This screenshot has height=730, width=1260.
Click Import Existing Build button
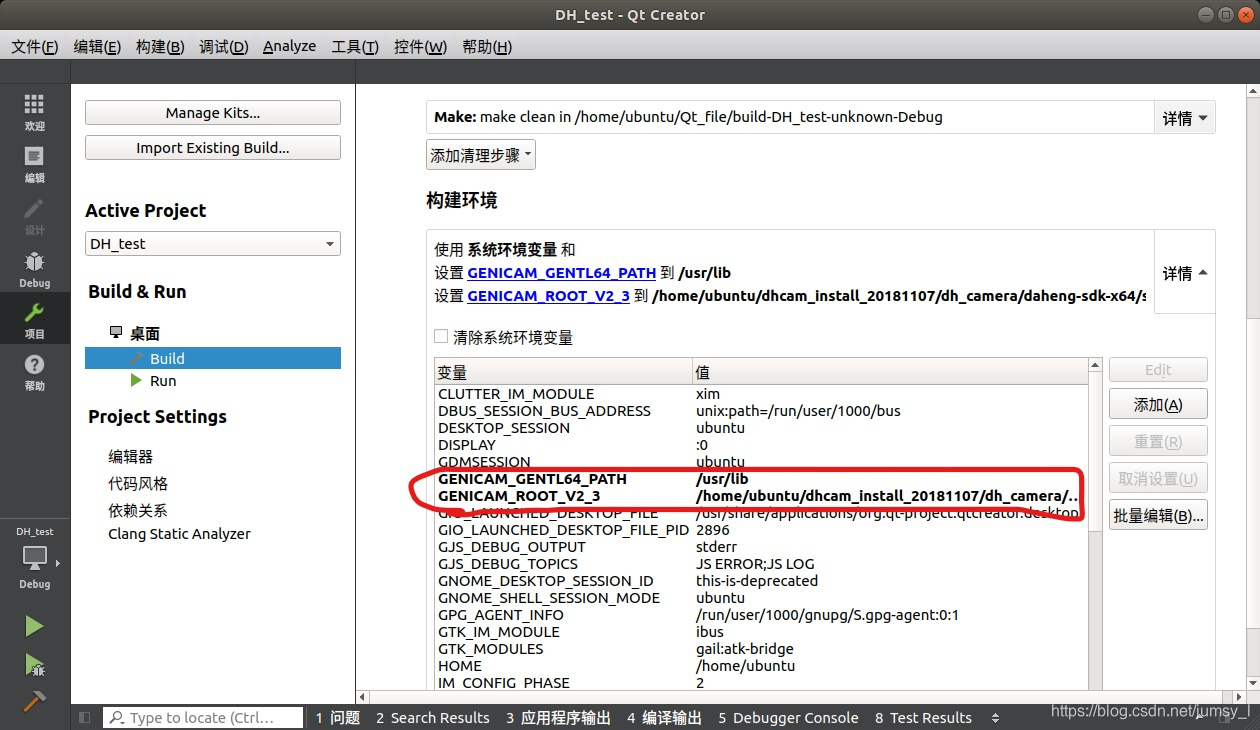point(213,148)
